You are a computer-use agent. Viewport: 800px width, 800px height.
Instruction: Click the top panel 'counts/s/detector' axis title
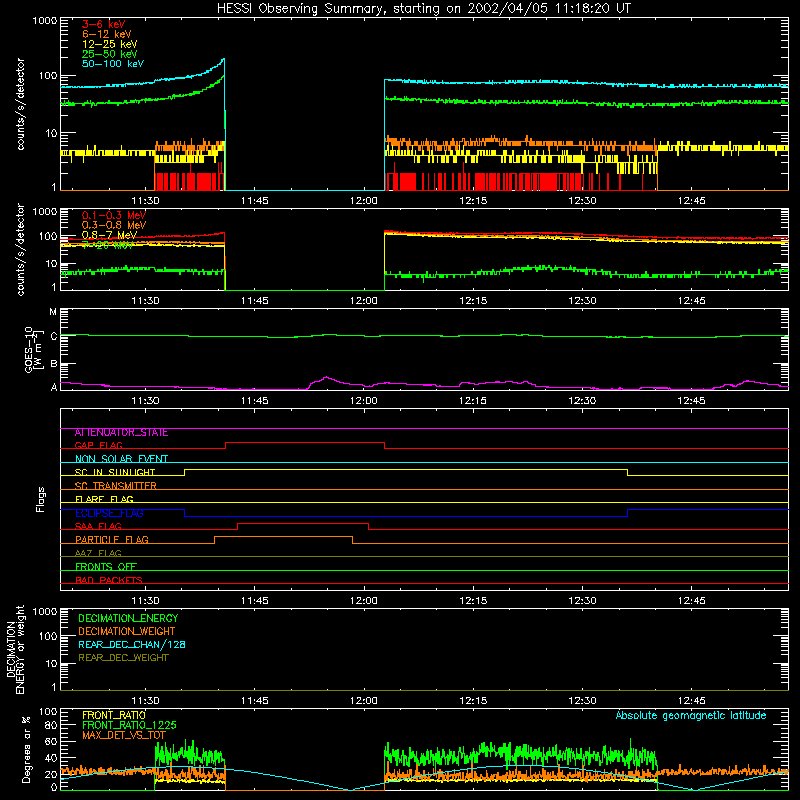point(20,104)
